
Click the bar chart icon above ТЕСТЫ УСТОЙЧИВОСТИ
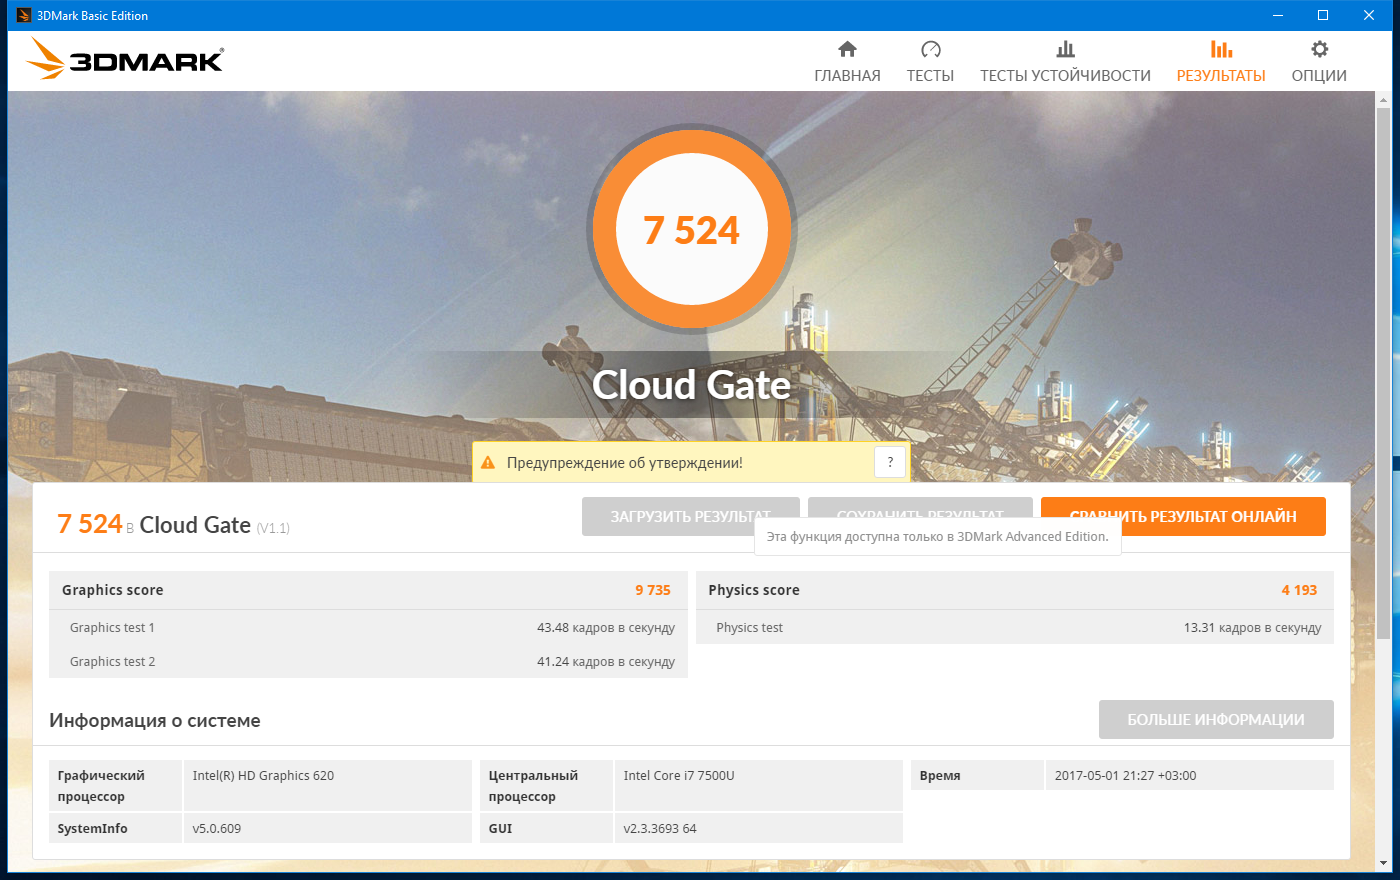click(1065, 49)
